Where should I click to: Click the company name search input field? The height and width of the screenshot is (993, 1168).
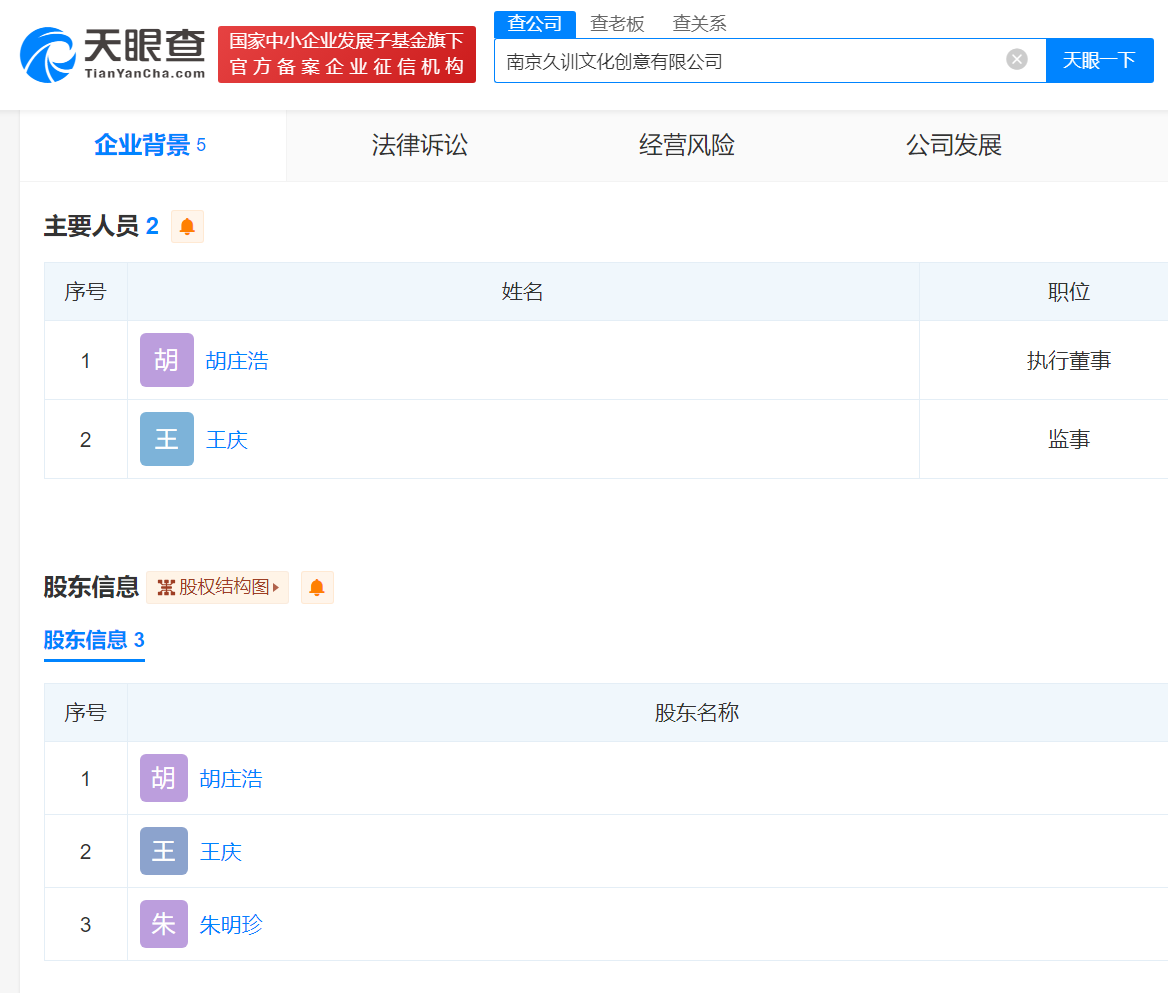750,61
